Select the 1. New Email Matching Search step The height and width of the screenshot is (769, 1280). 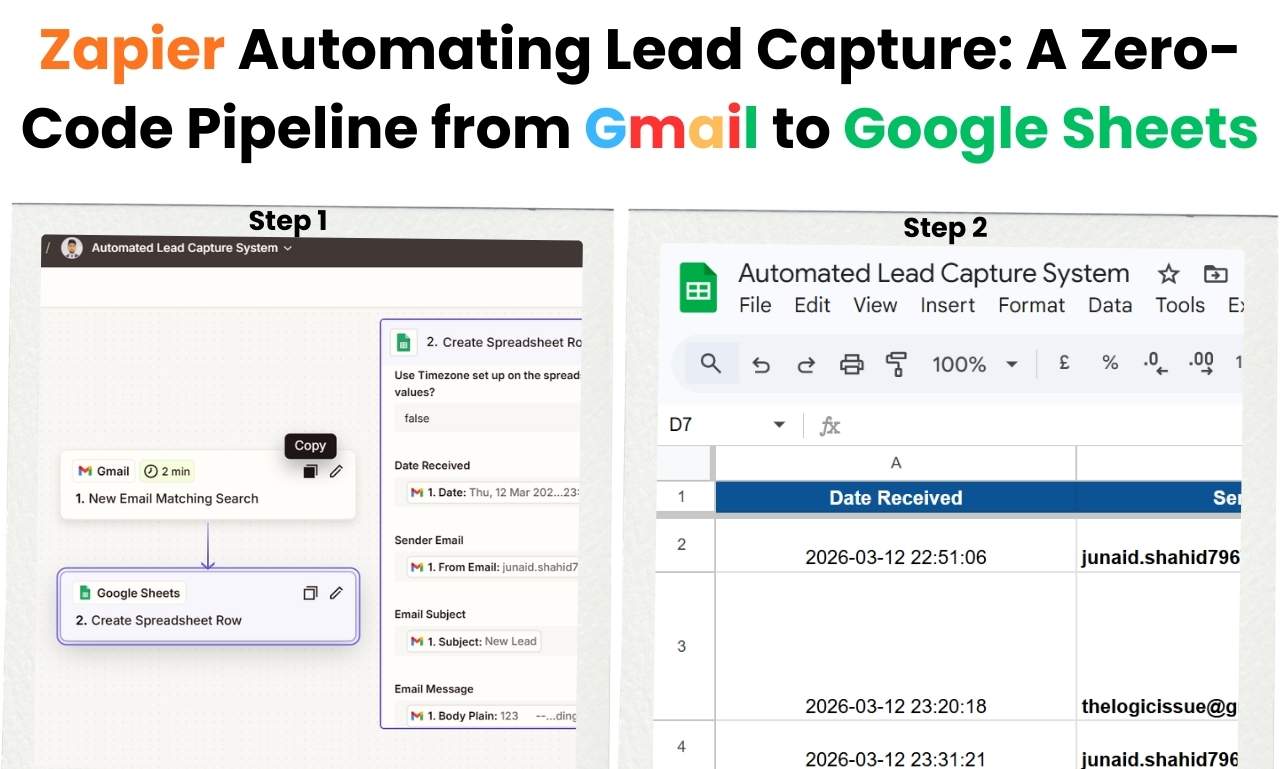click(x=208, y=484)
